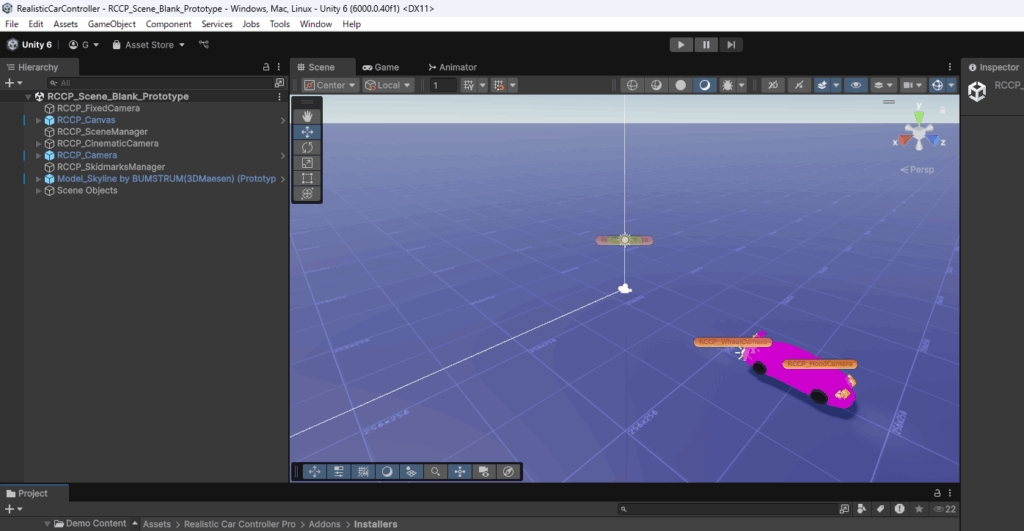The height and width of the screenshot is (531, 1024).
Task: Open the version control icon beside Asset Store
Action: (204, 45)
